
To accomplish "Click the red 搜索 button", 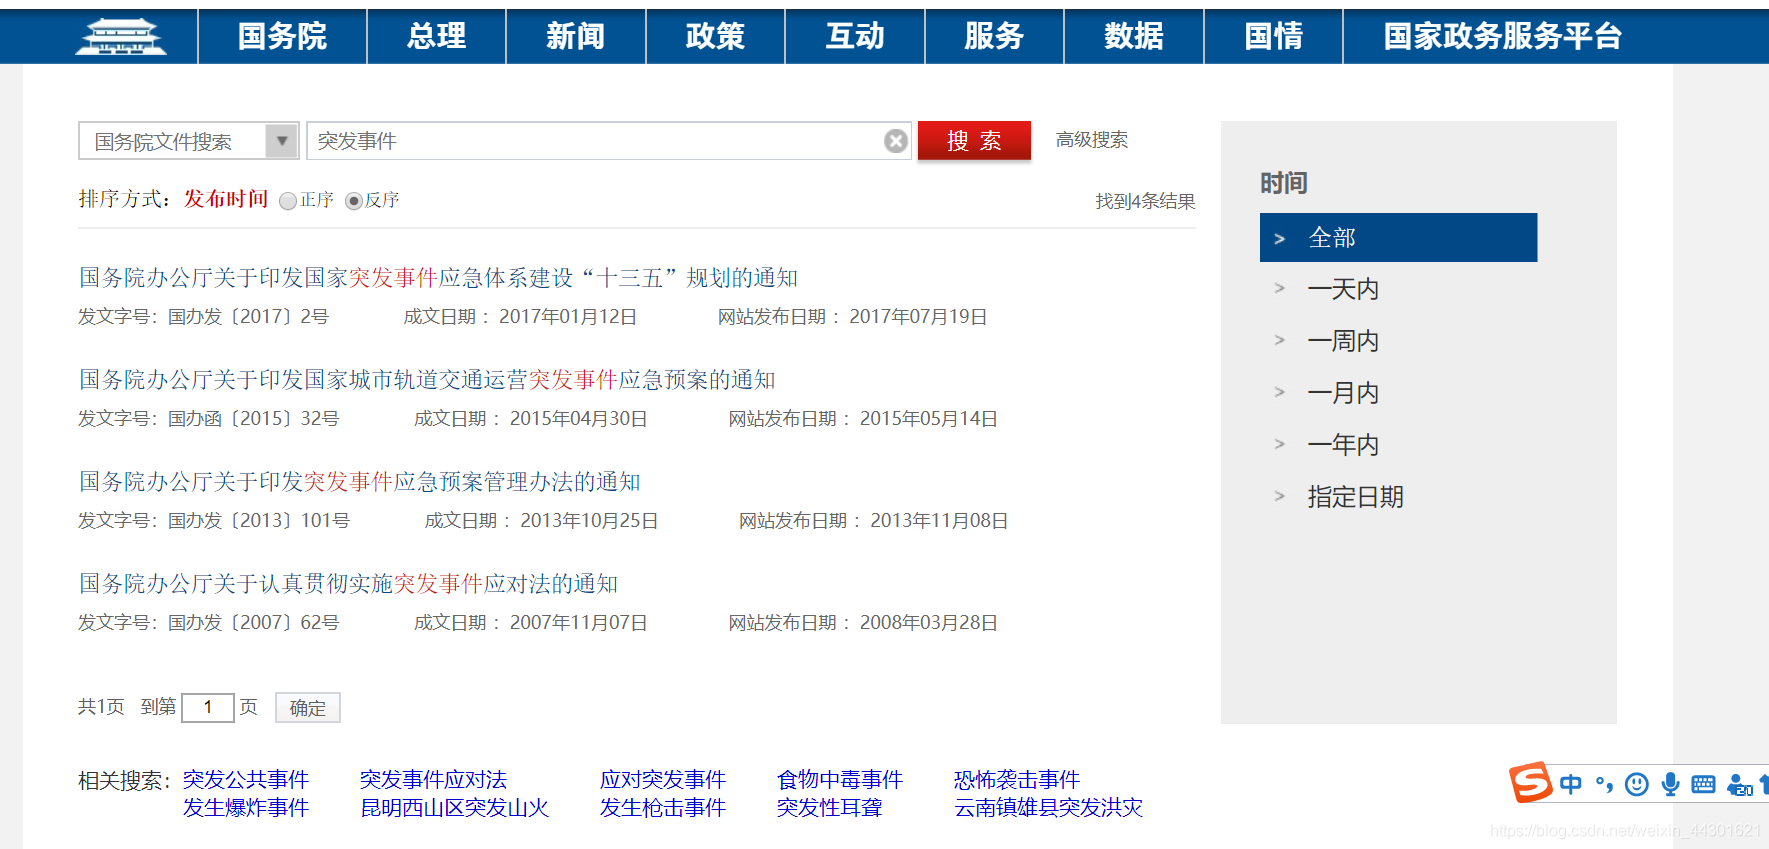I will [974, 141].
